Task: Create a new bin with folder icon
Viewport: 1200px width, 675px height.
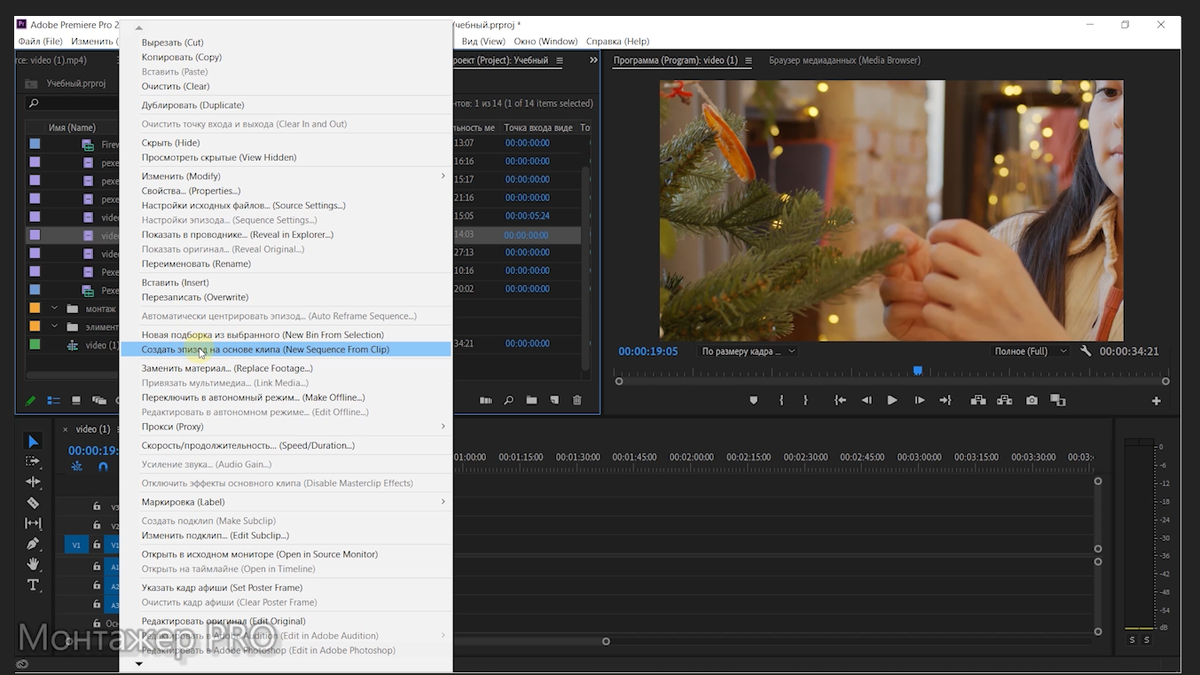Action: pos(532,400)
